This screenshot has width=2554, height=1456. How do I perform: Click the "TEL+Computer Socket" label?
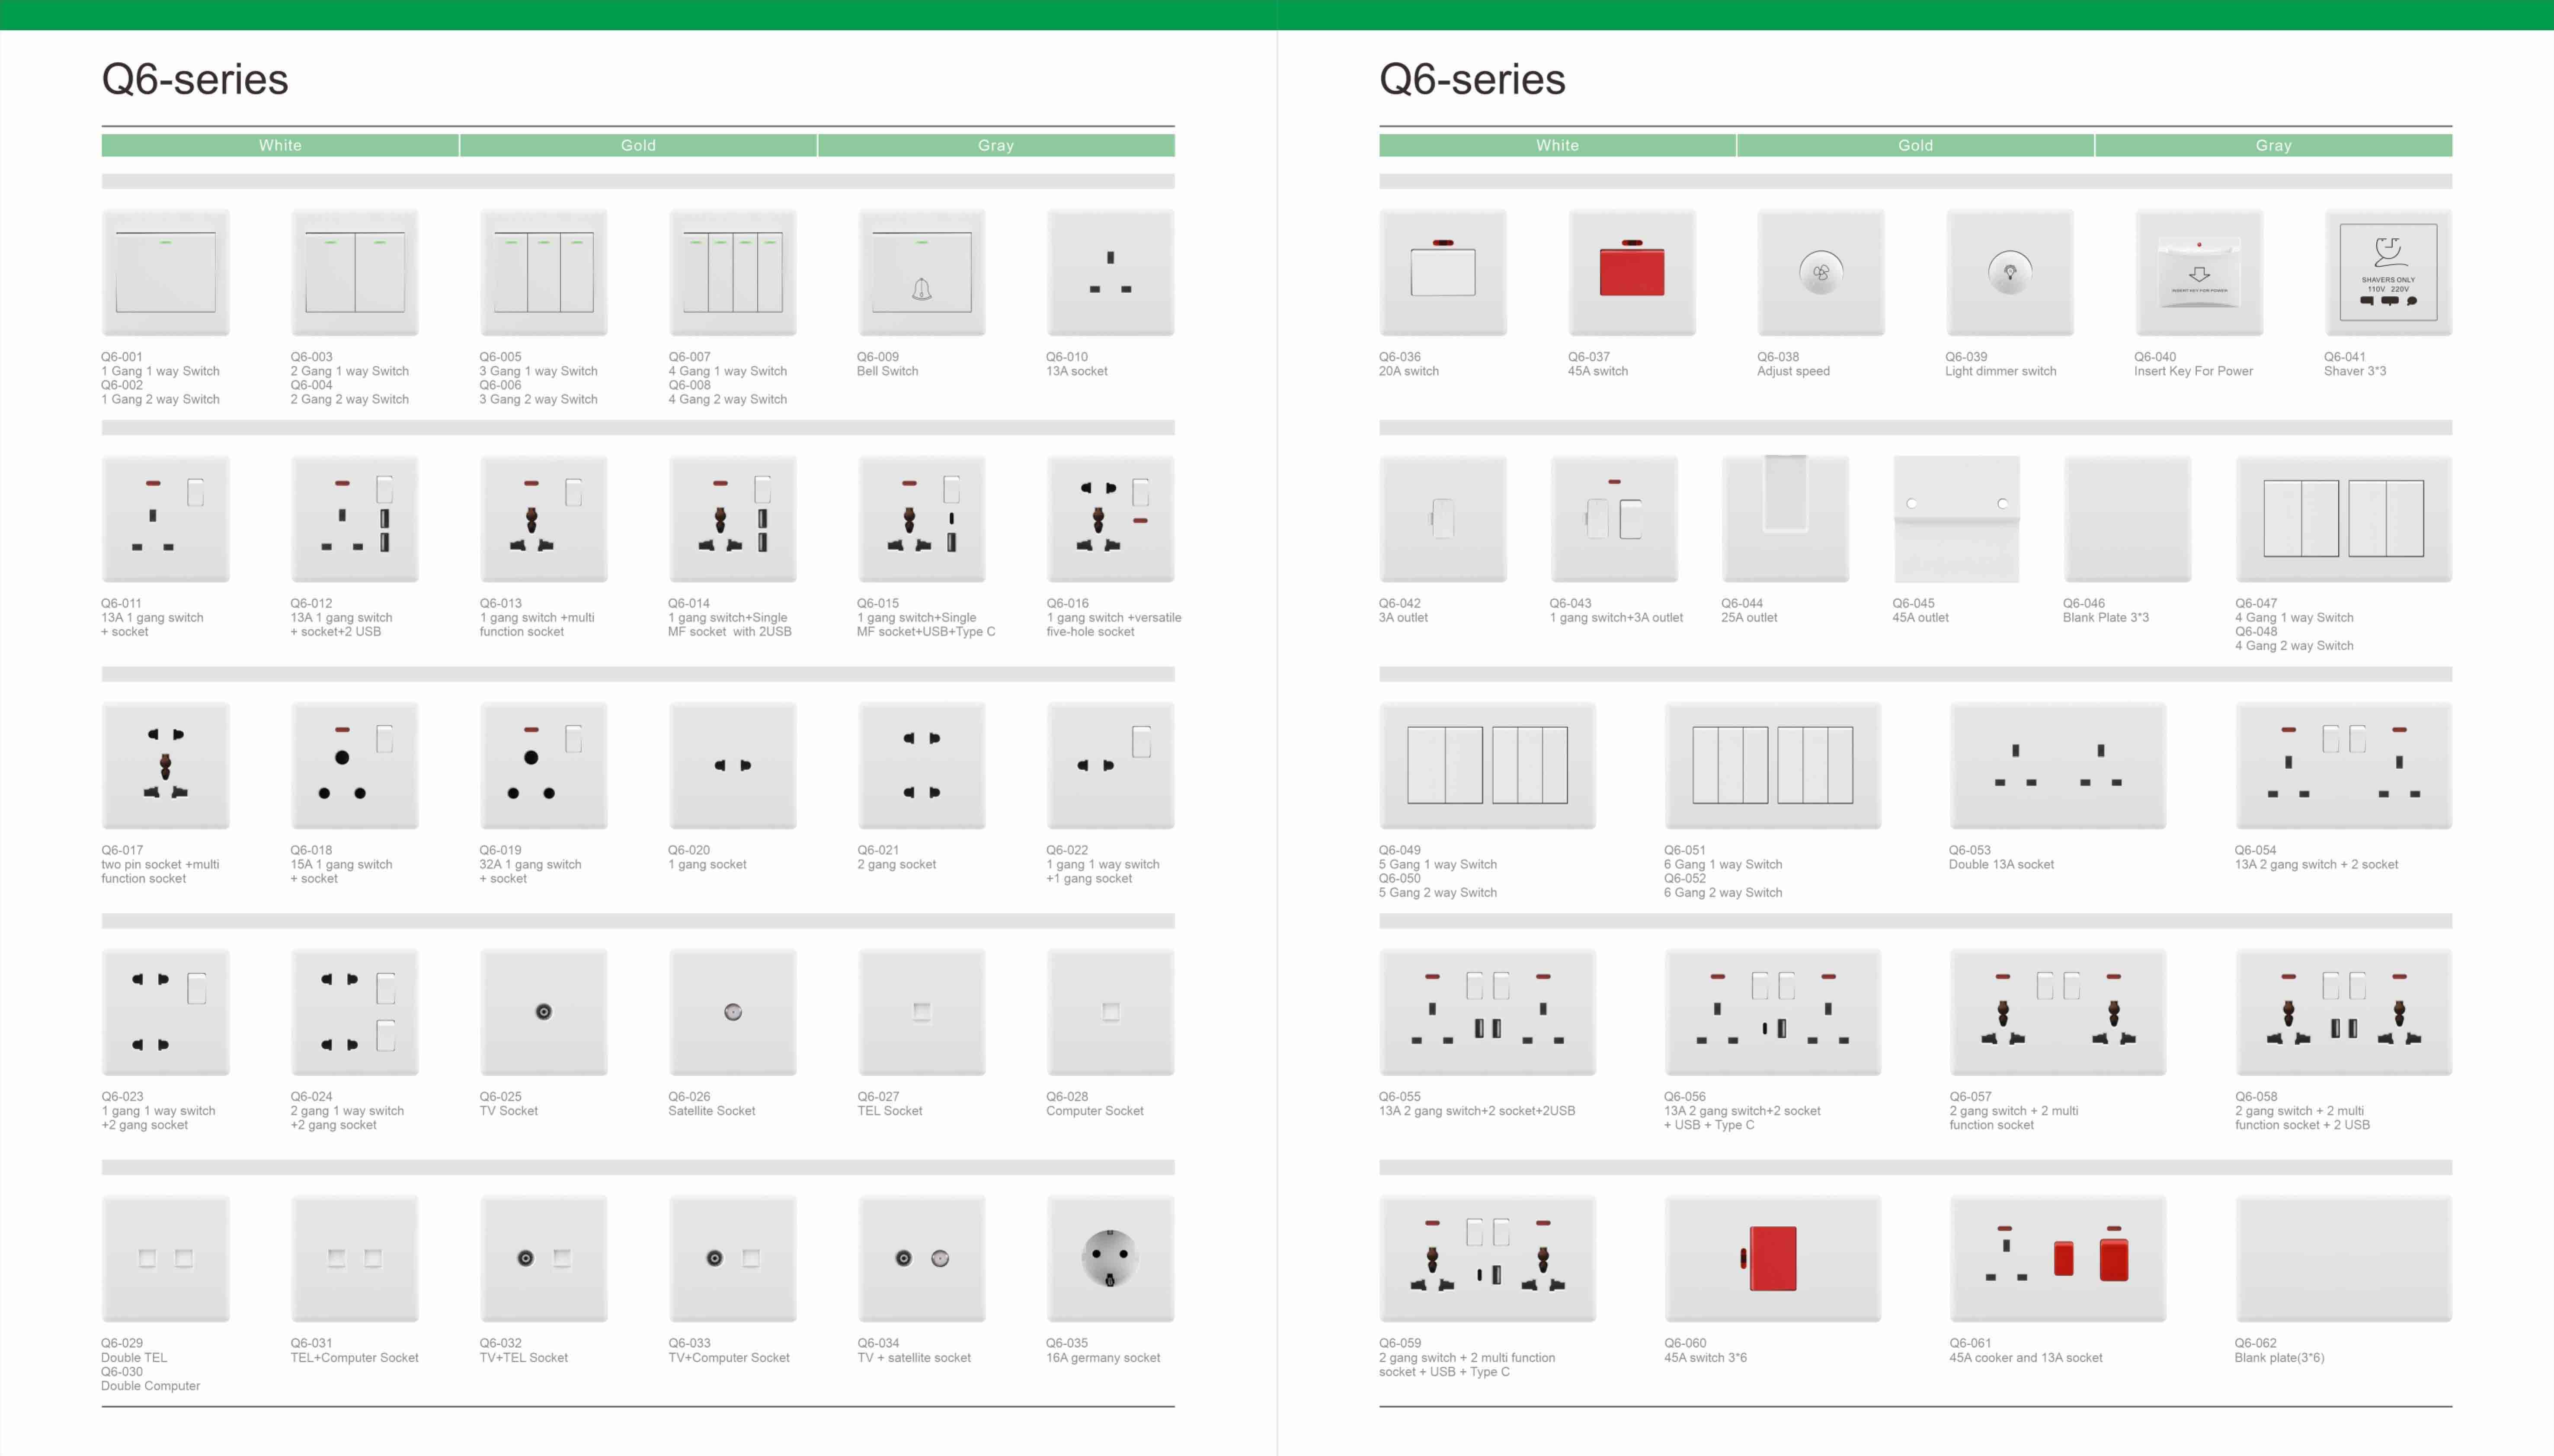(354, 1358)
